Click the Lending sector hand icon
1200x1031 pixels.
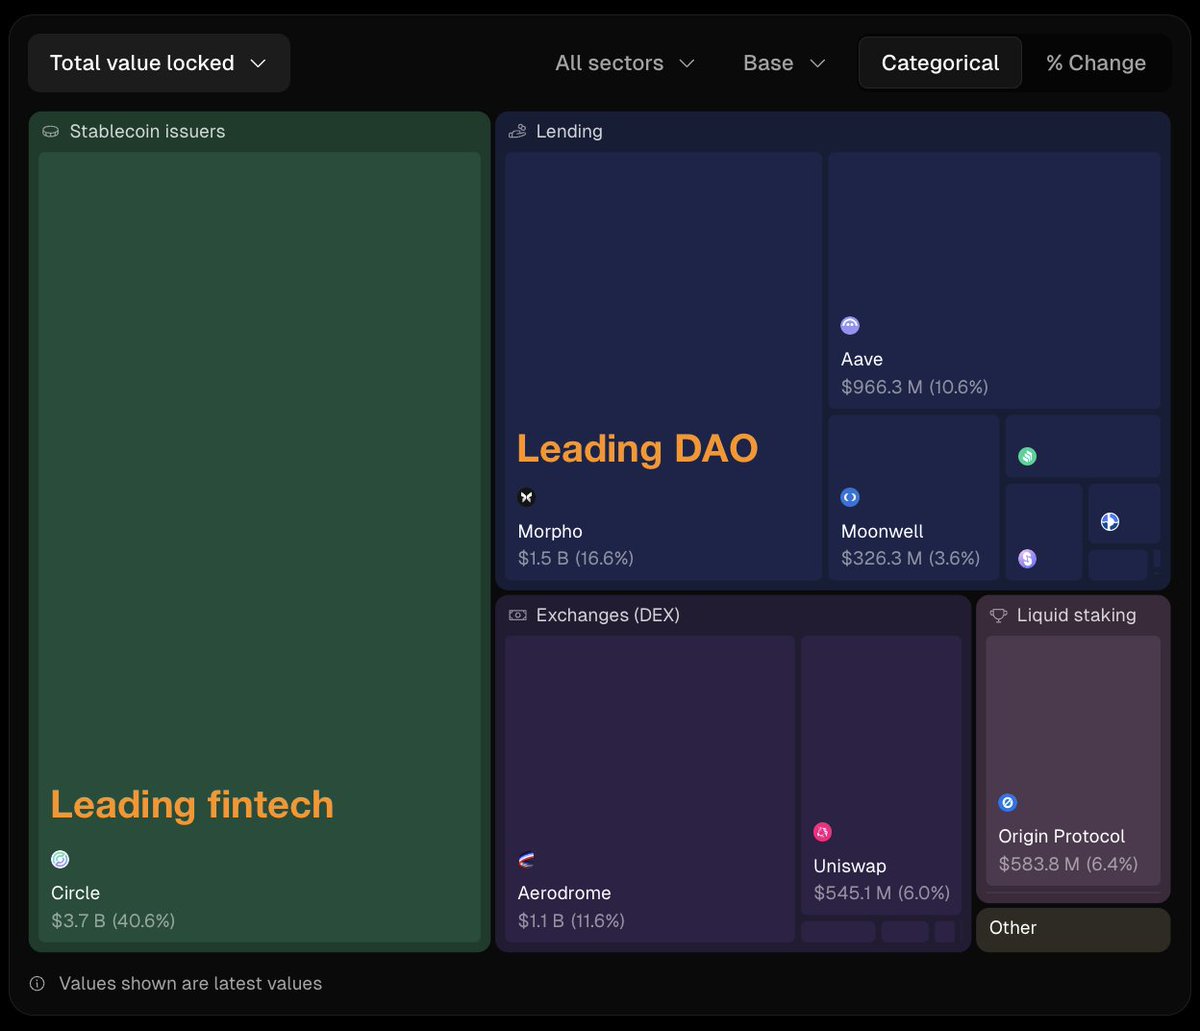pos(517,131)
